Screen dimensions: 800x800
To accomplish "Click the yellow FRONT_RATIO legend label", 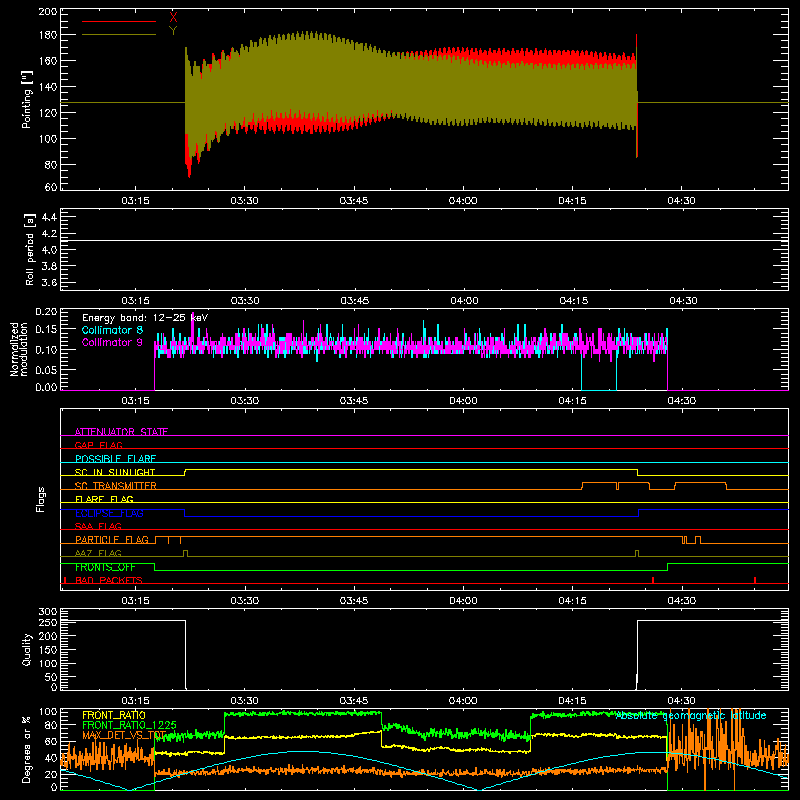I will [114, 715].
